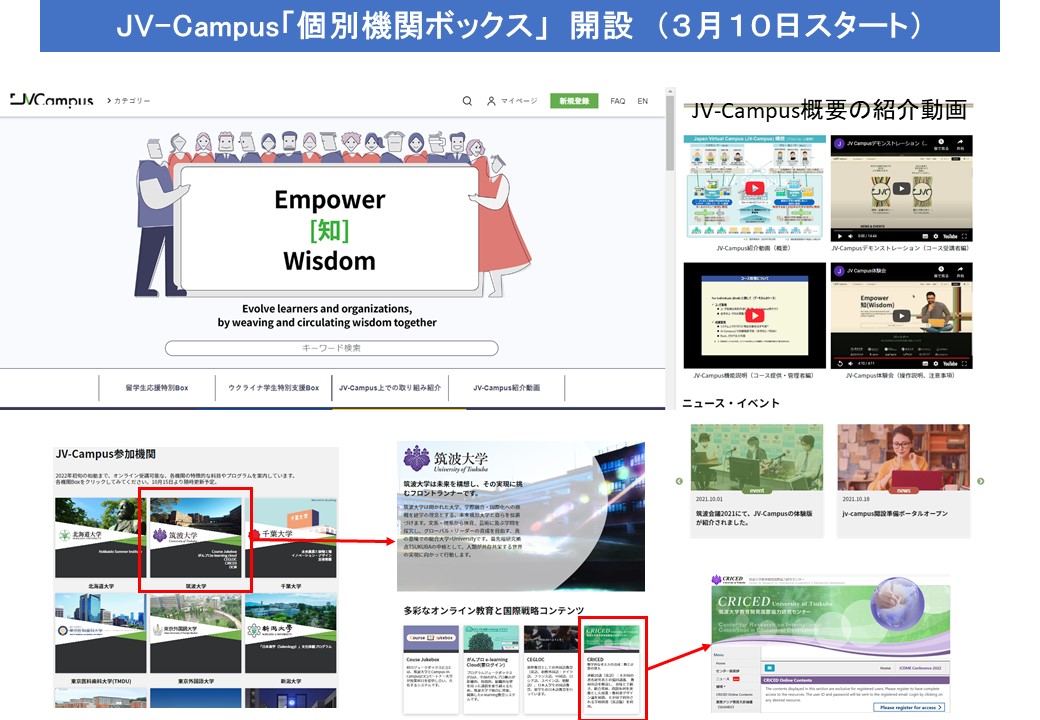Click share arrow on デモンストレーション video
The width and height of the screenshot is (1040, 720).
(960, 143)
